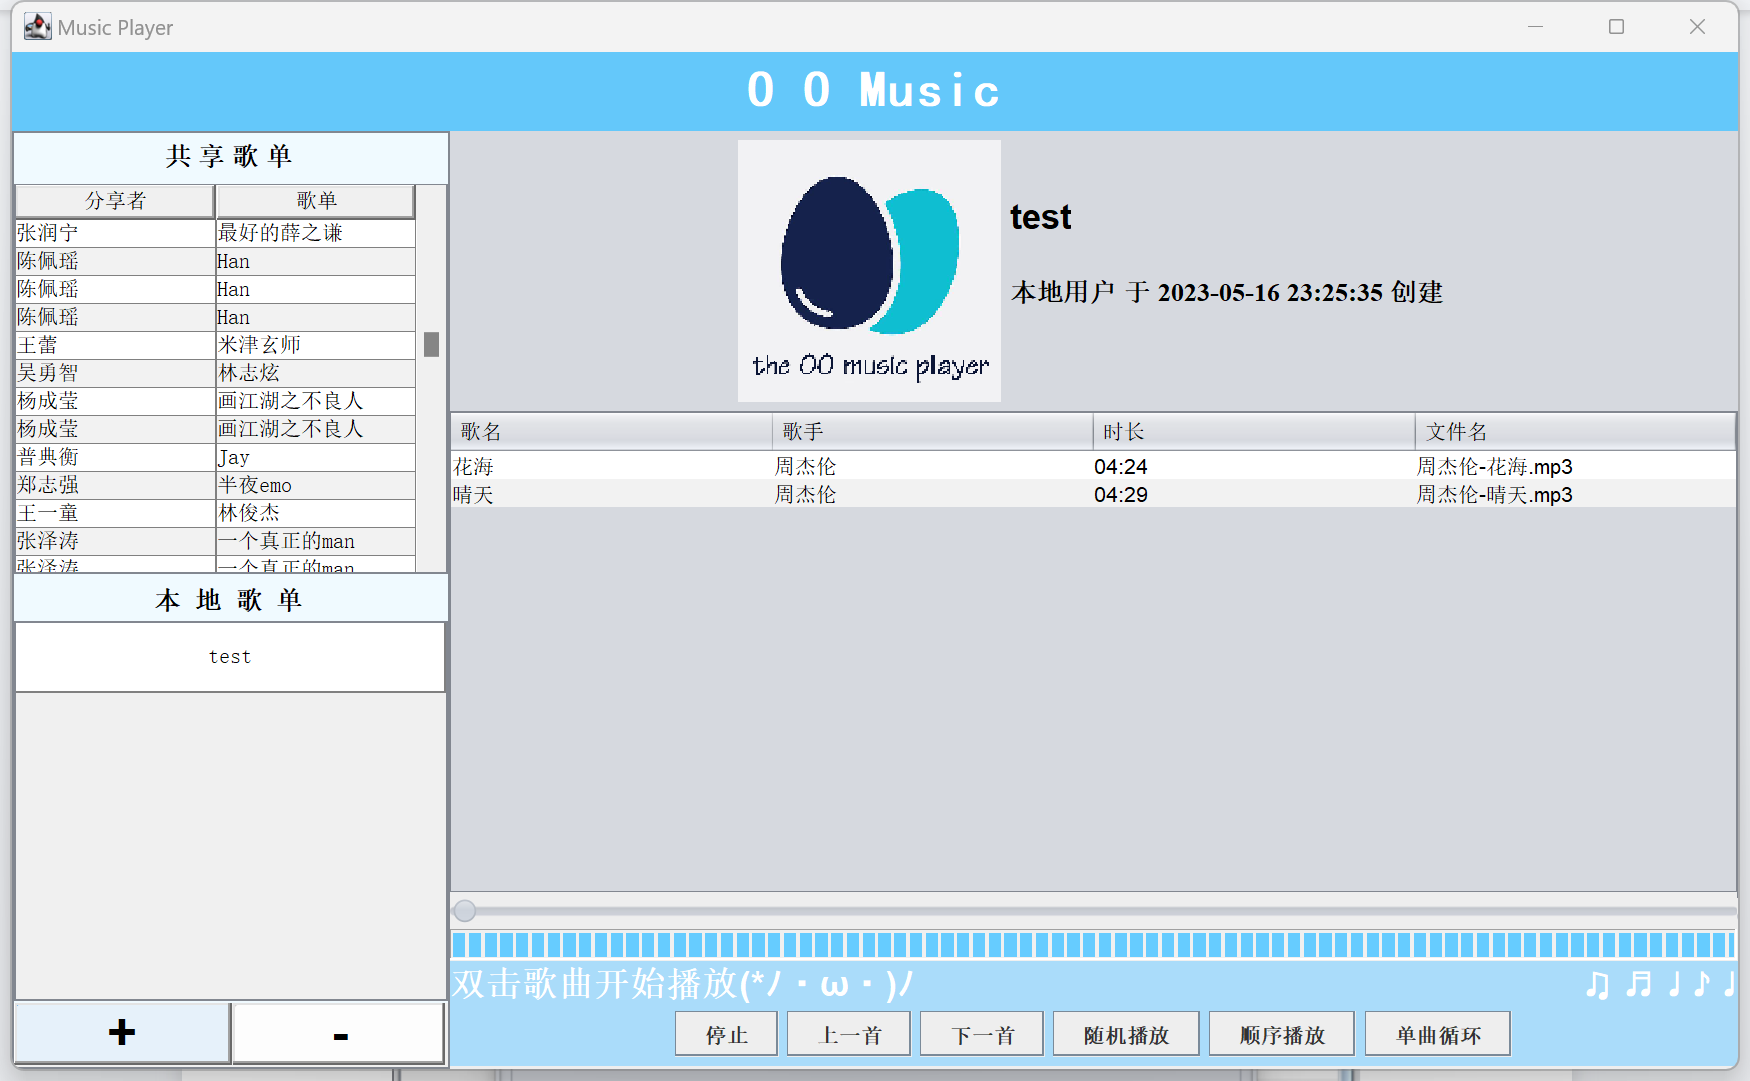Go to previous song with 上一首

(x=849, y=1035)
